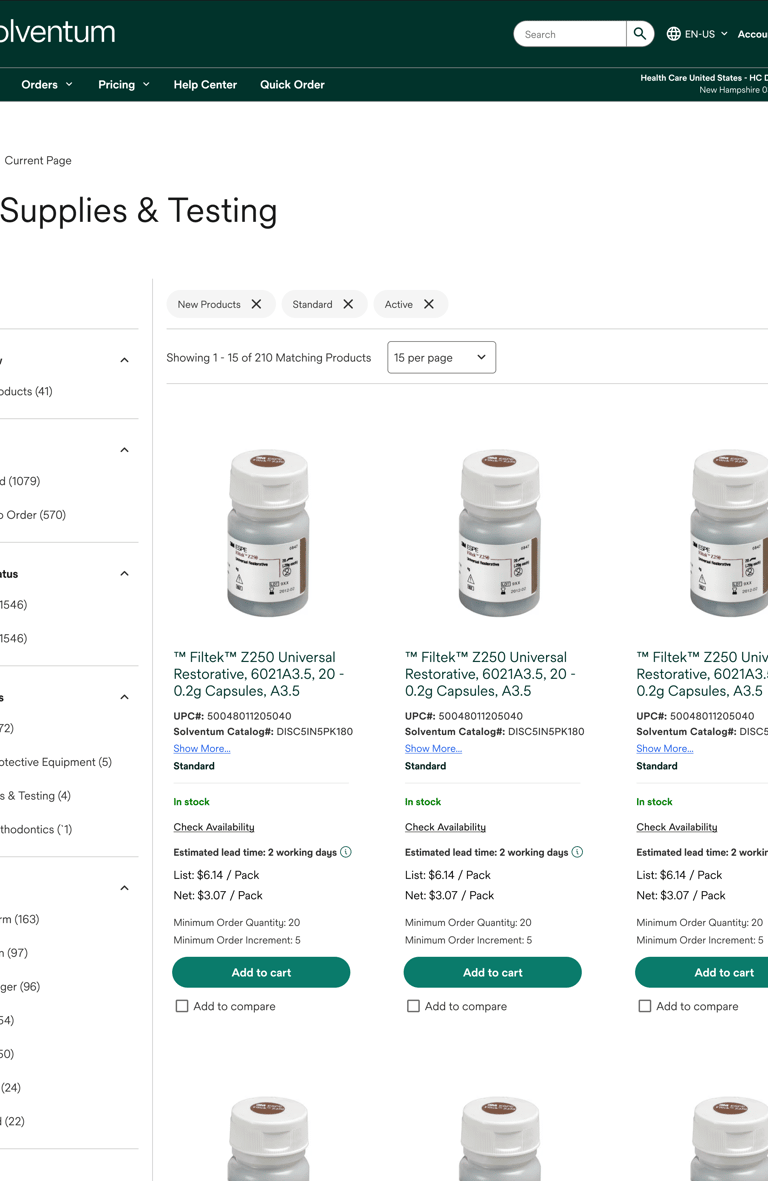Add the first Filtek Z250 to cart

click(261, 972)
